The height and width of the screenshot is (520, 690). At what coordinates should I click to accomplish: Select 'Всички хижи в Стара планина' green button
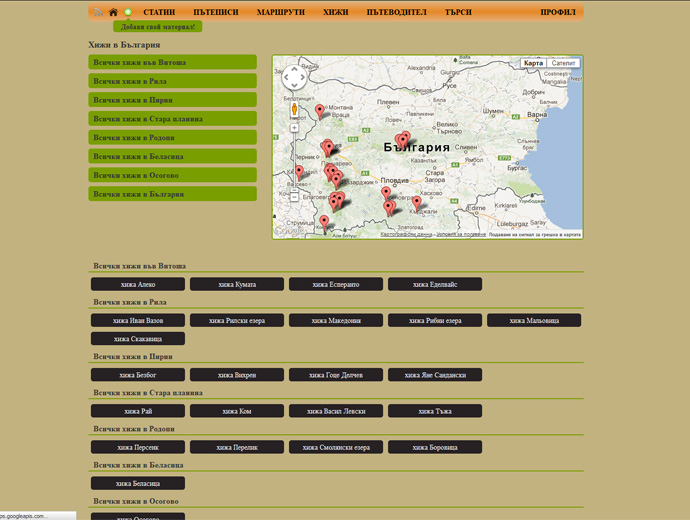(x=172, y=119)
